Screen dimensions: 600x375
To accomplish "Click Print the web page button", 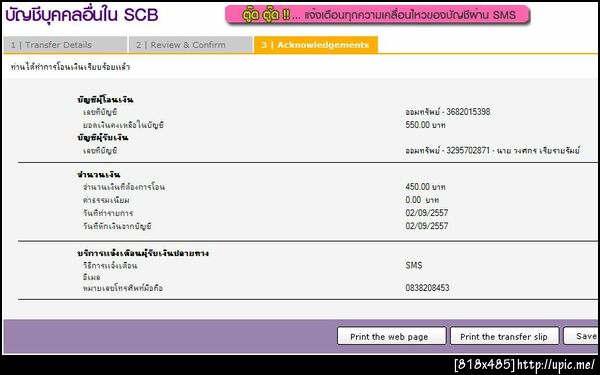I will [391, 336].
